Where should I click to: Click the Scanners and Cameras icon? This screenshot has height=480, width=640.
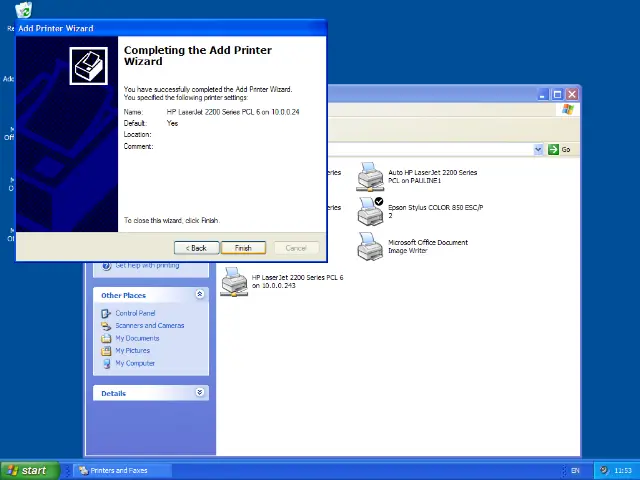tap(106, 326)
